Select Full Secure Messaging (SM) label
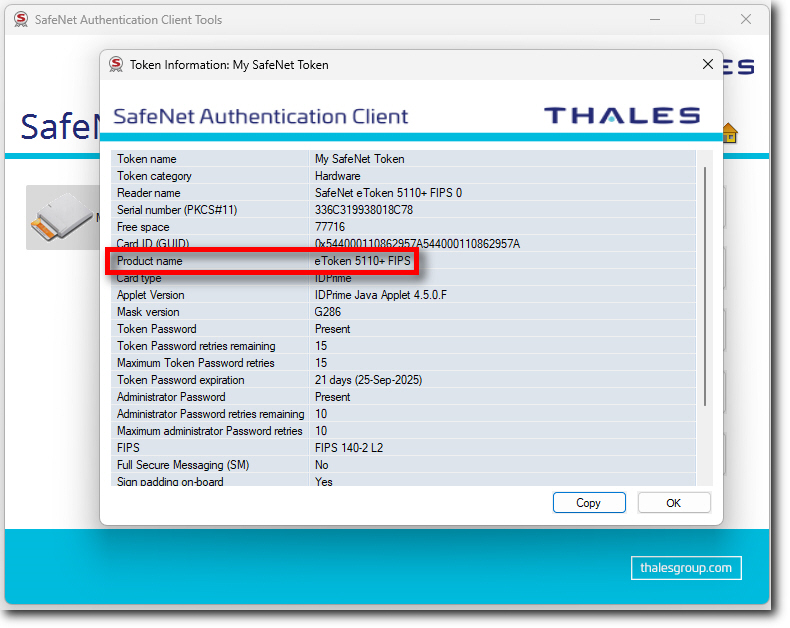This screenshot has width=790, height=628. [183, 465]
